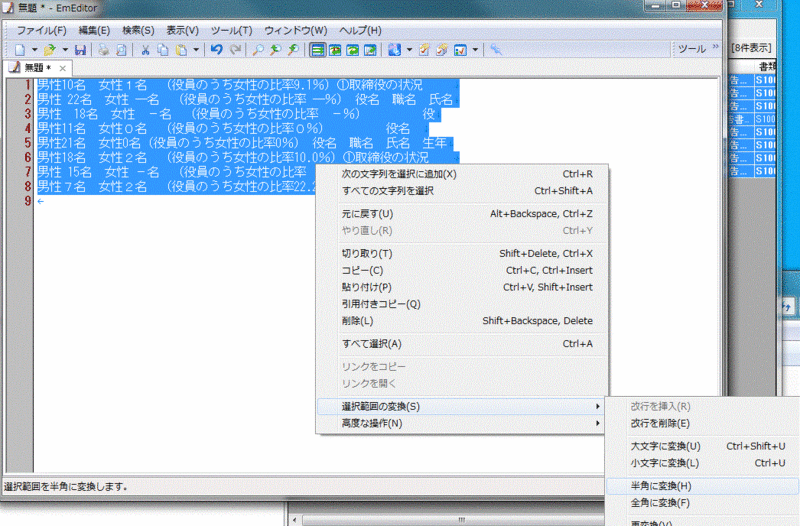The image size is (800, 526).
Task: Toggle Wrap by Window mode button
Action: point(353,50)
